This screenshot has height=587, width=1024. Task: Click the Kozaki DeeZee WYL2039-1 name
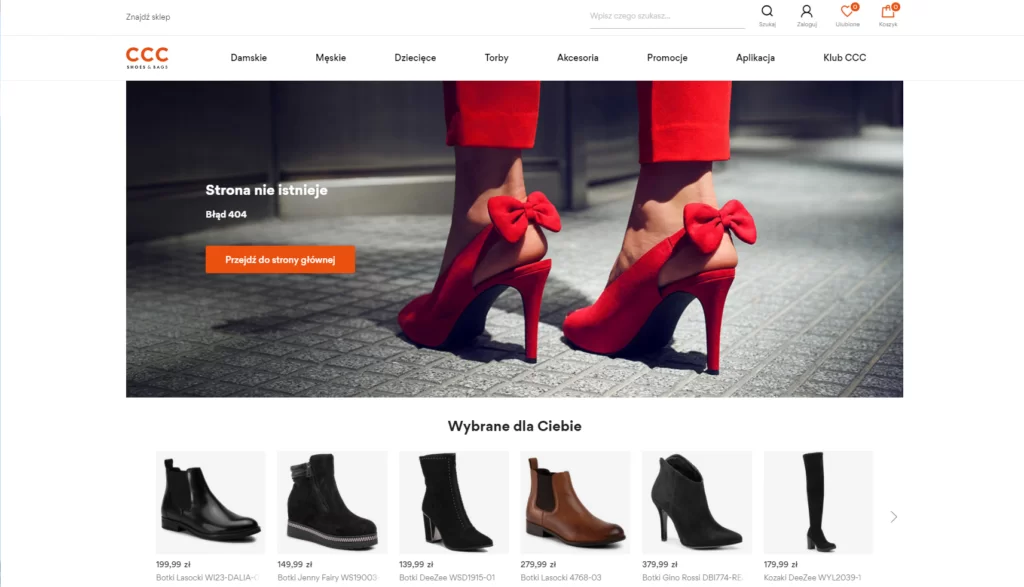(812, 577)
